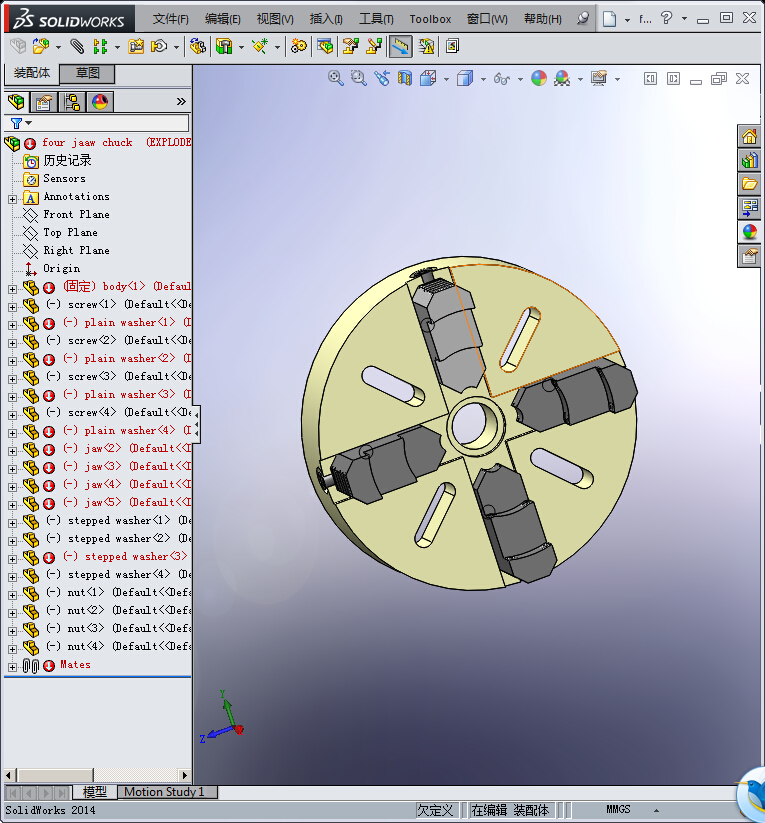
Task: Click the Zoom to Fit magnifier icon
Action: pos(336,78)
